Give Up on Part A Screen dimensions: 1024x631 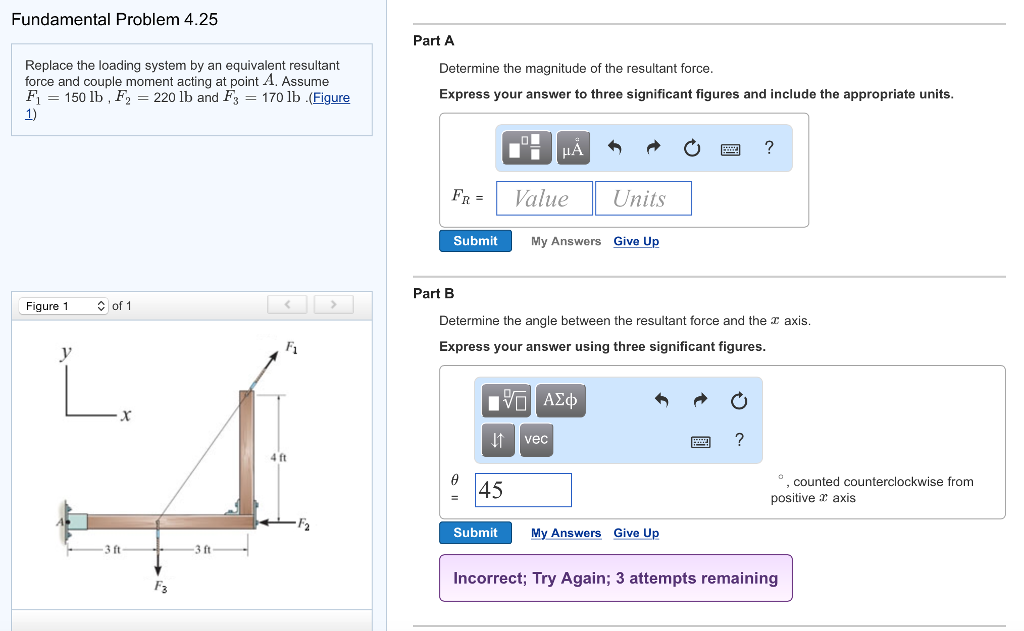click(x=636, y=241)
